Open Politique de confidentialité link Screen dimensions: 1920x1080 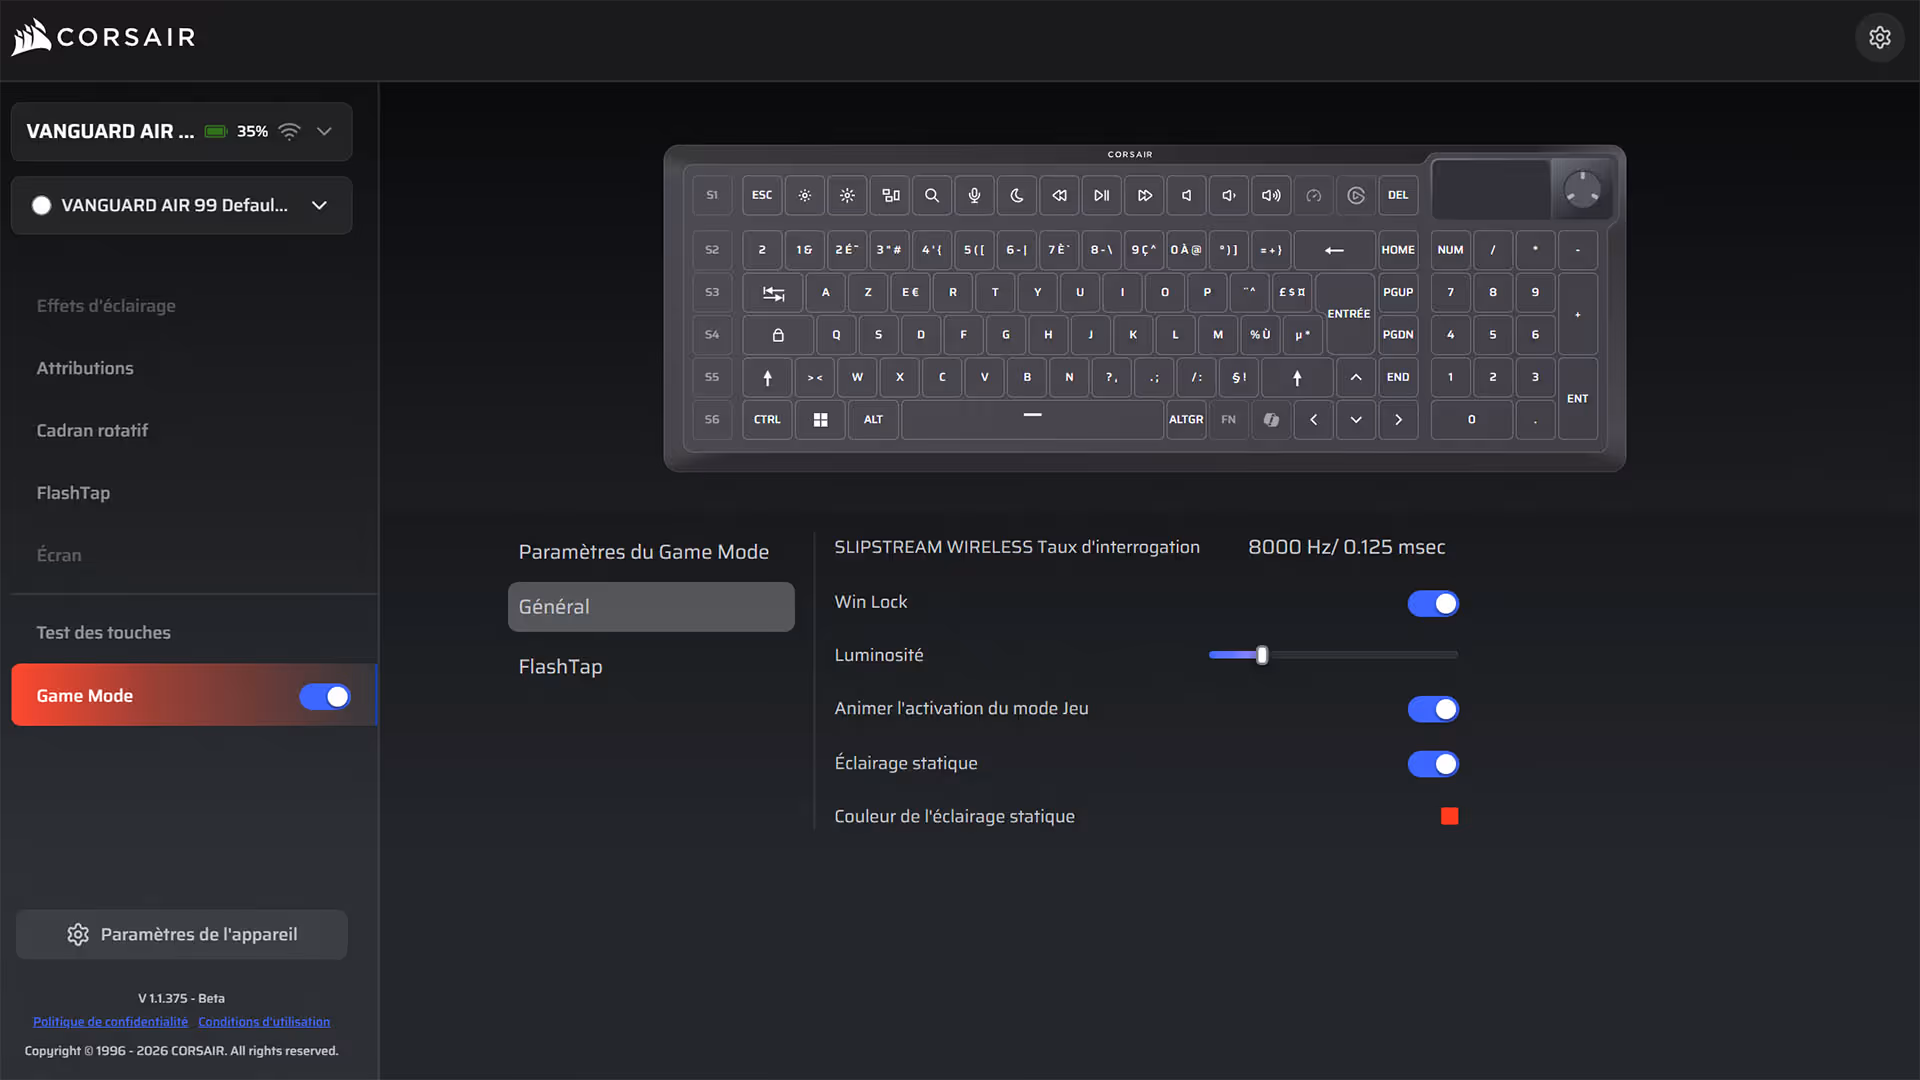110,1022
